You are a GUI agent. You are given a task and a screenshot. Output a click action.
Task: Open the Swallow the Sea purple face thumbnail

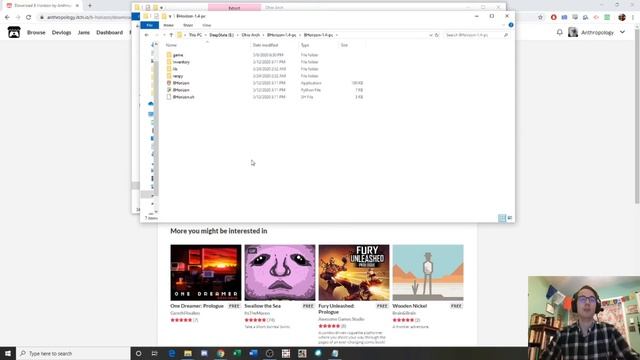280,273
